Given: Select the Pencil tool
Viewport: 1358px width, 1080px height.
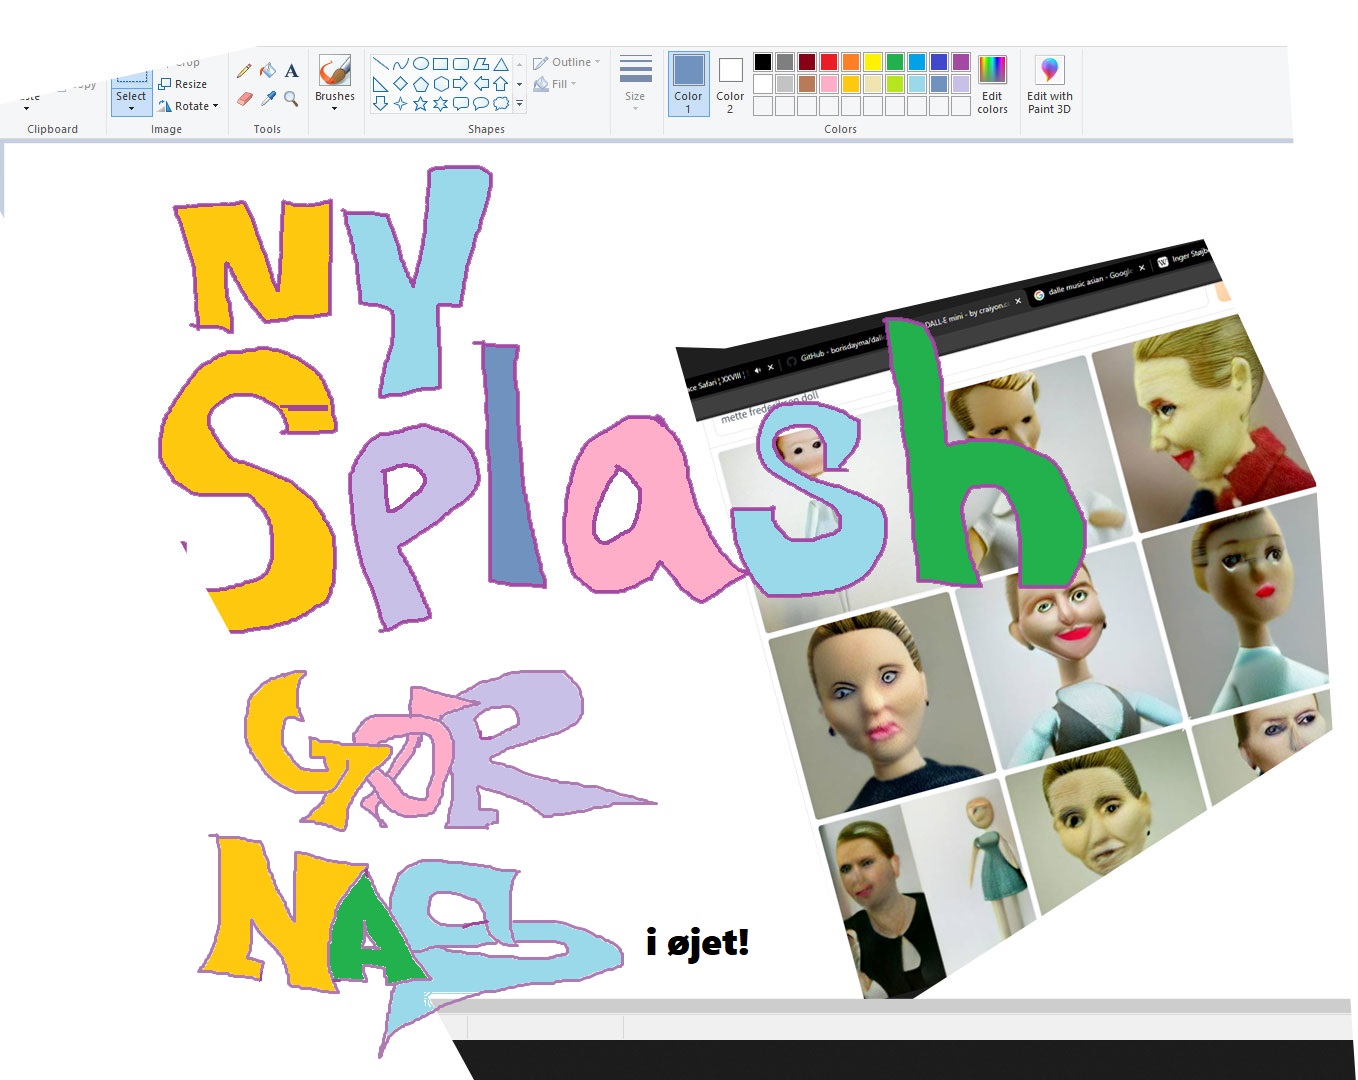Looking at the screenshot, I should point(244,71).
